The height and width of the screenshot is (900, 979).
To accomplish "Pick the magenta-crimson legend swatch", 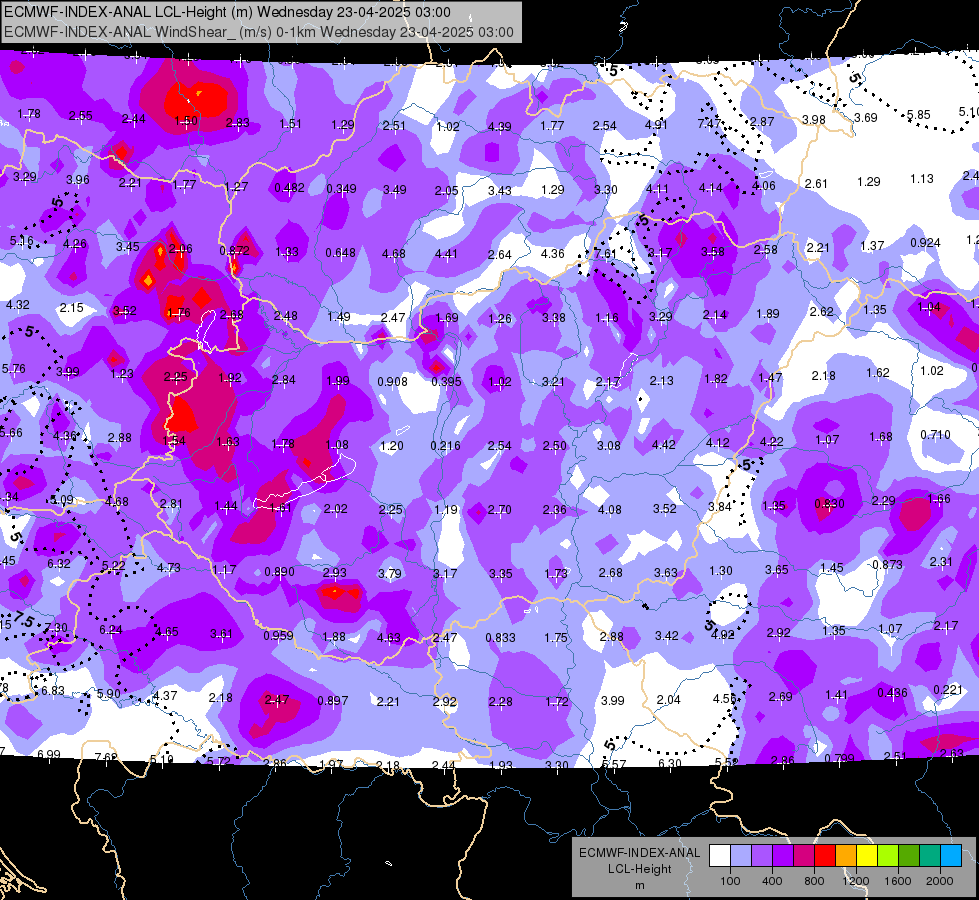I will click(804, 856).
